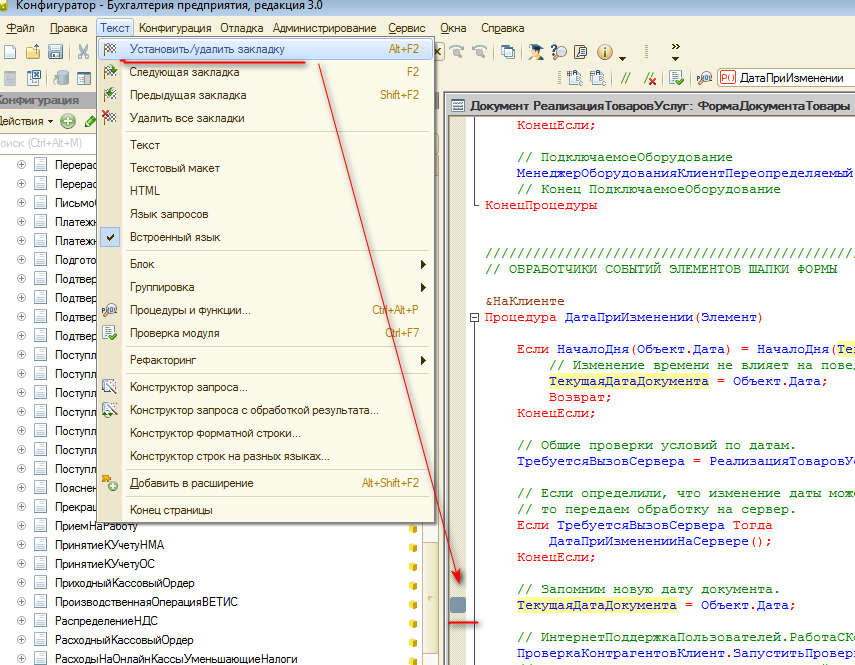Click End of page (Конец страницы) item
The width and height of the screenshot is (855, 665).
point(170,510)
